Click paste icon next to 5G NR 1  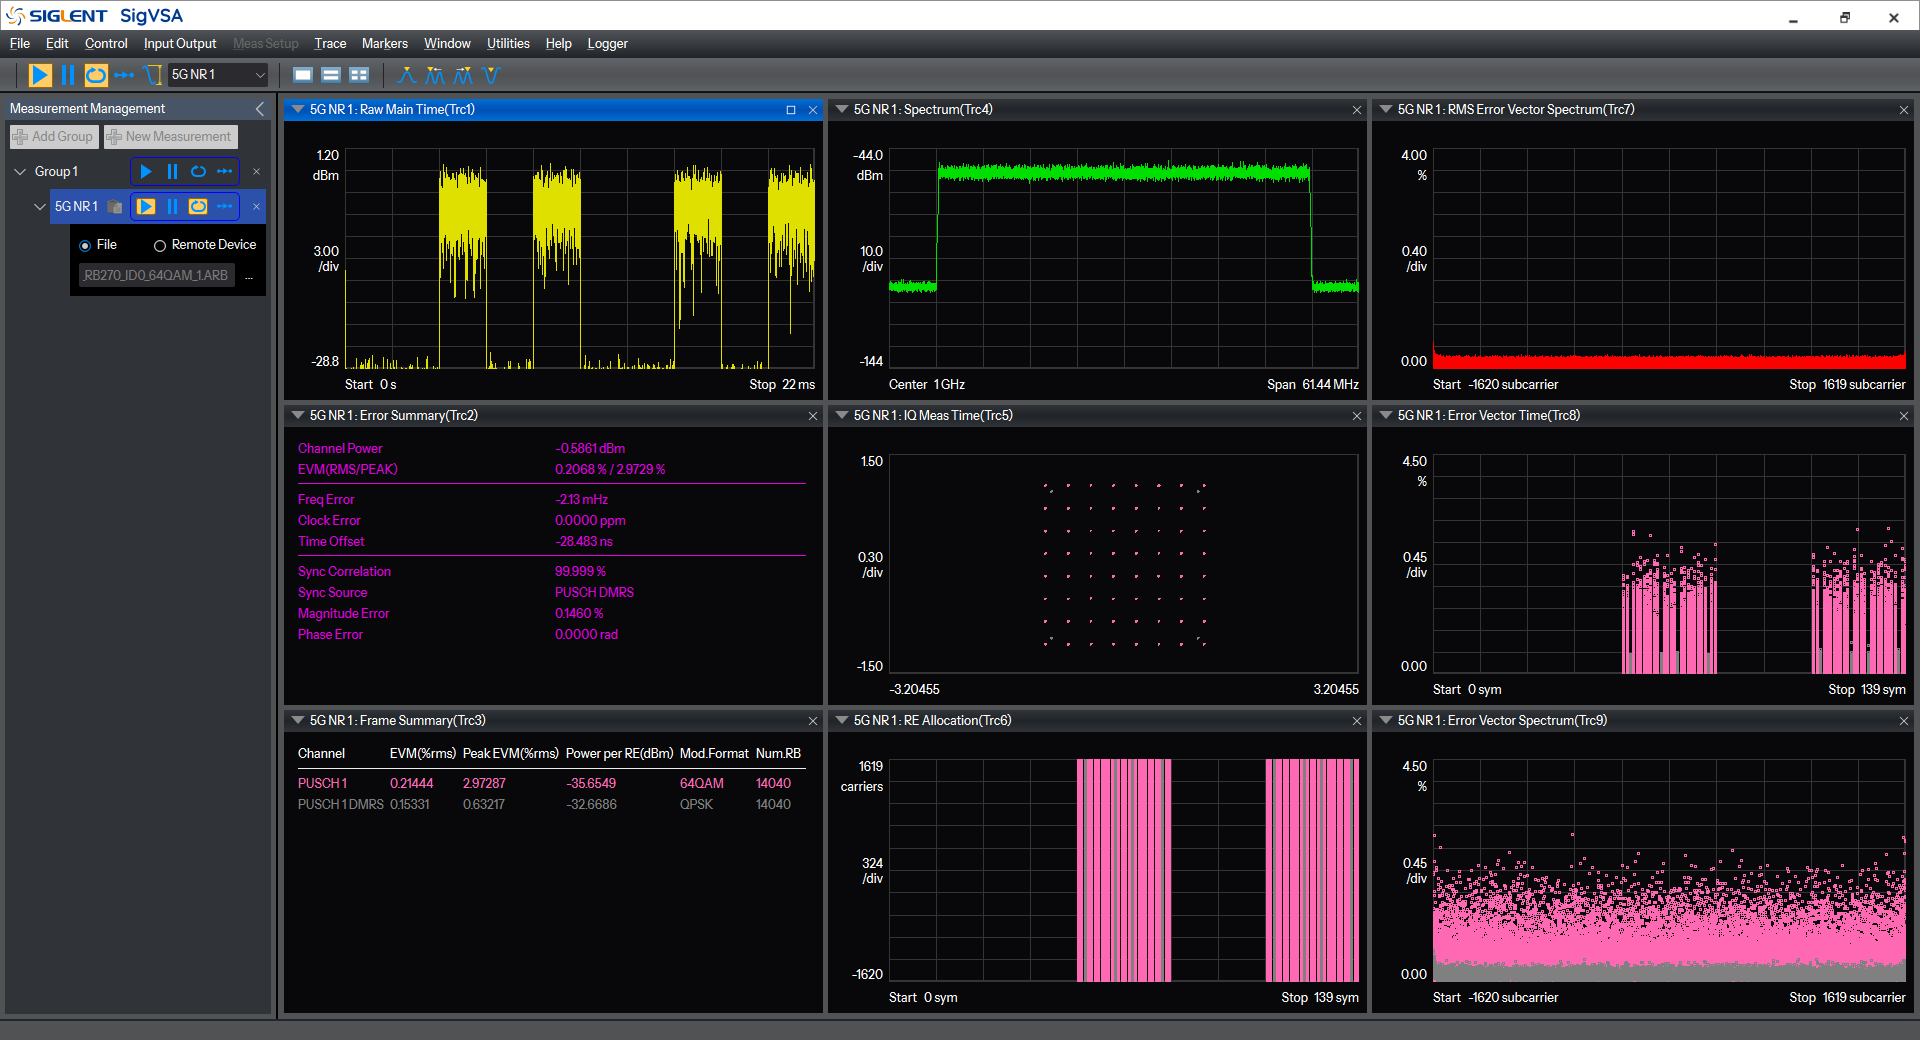tap(115, 207)
